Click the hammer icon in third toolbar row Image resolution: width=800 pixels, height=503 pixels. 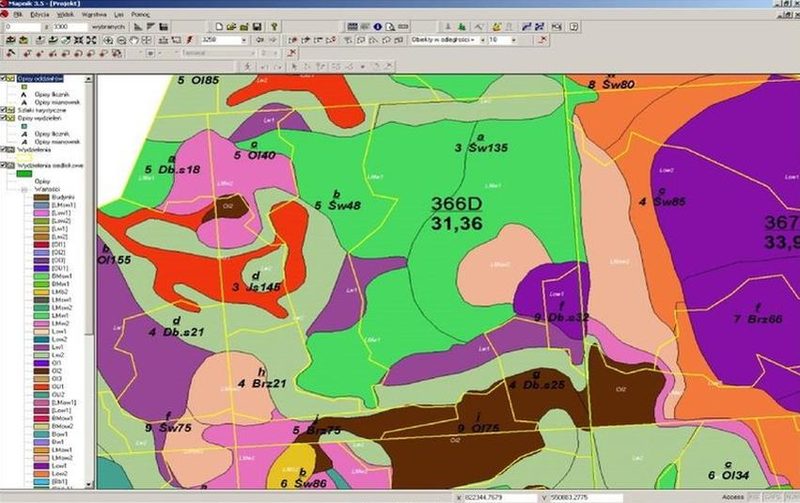(x=11, y=53)
